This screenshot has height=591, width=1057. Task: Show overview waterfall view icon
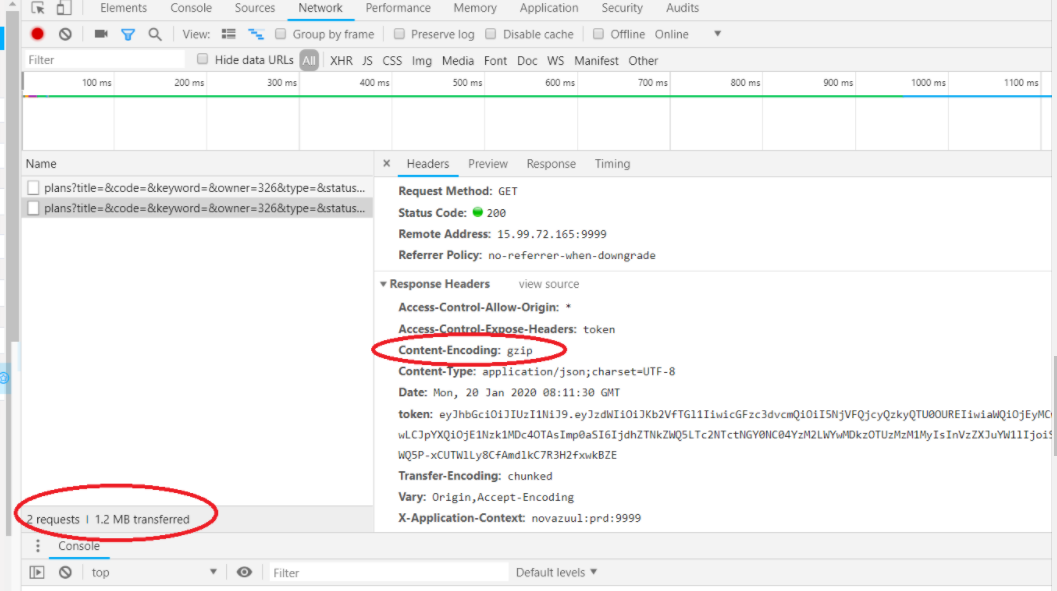point(255,34)
